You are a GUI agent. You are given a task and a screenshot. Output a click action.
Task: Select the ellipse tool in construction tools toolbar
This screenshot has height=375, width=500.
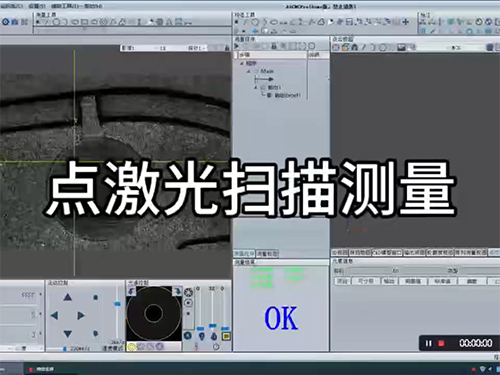pyautogui.click(x=274, y=22)
